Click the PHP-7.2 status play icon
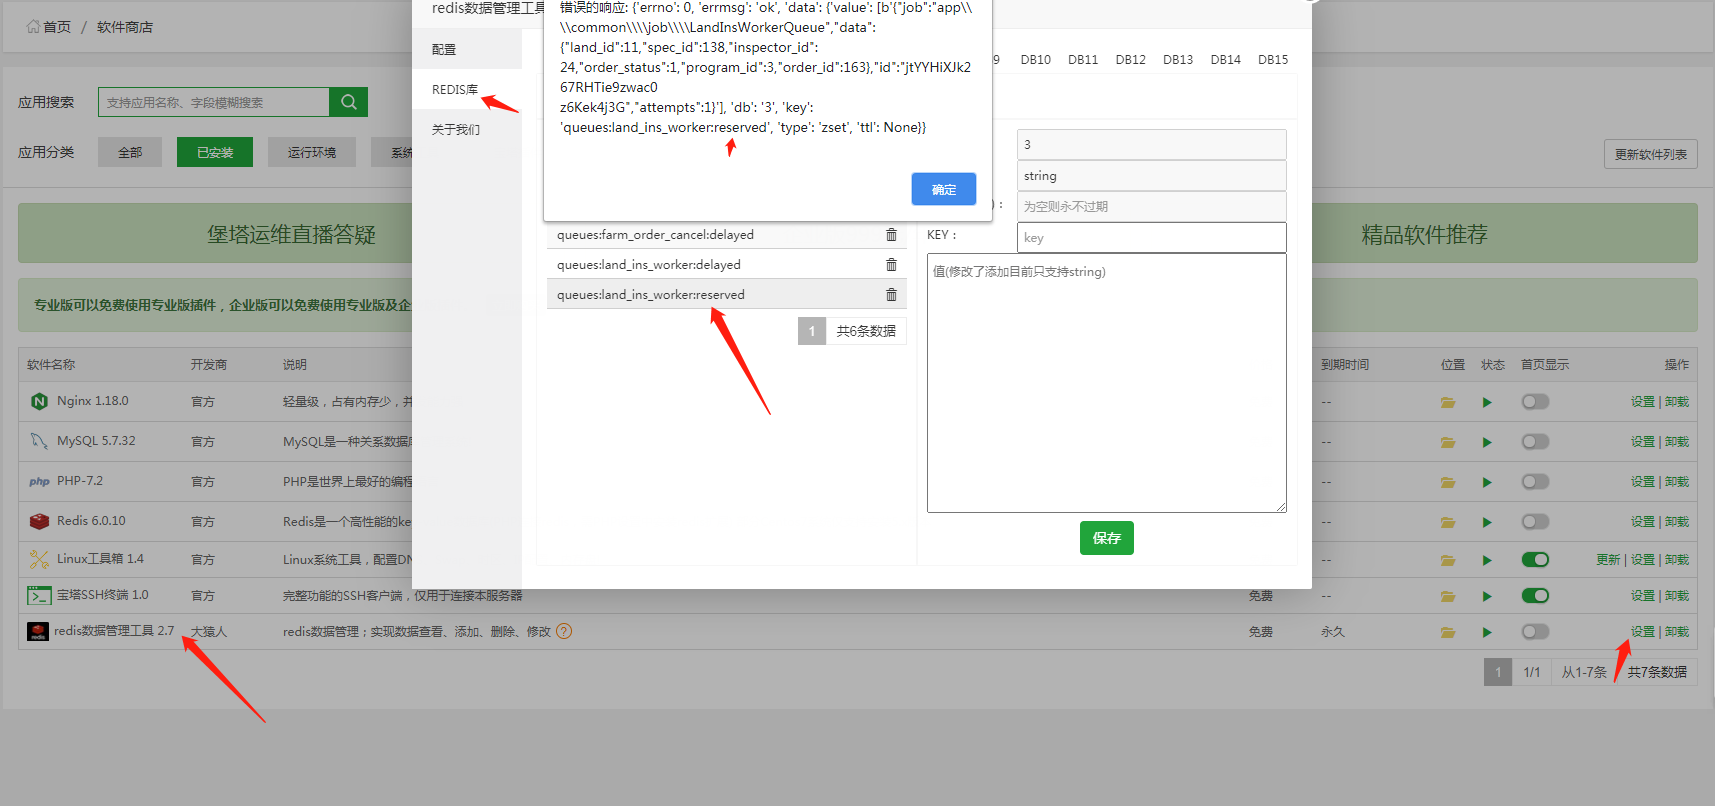This screenshot has height=806, width=1715. (1487, 482)
